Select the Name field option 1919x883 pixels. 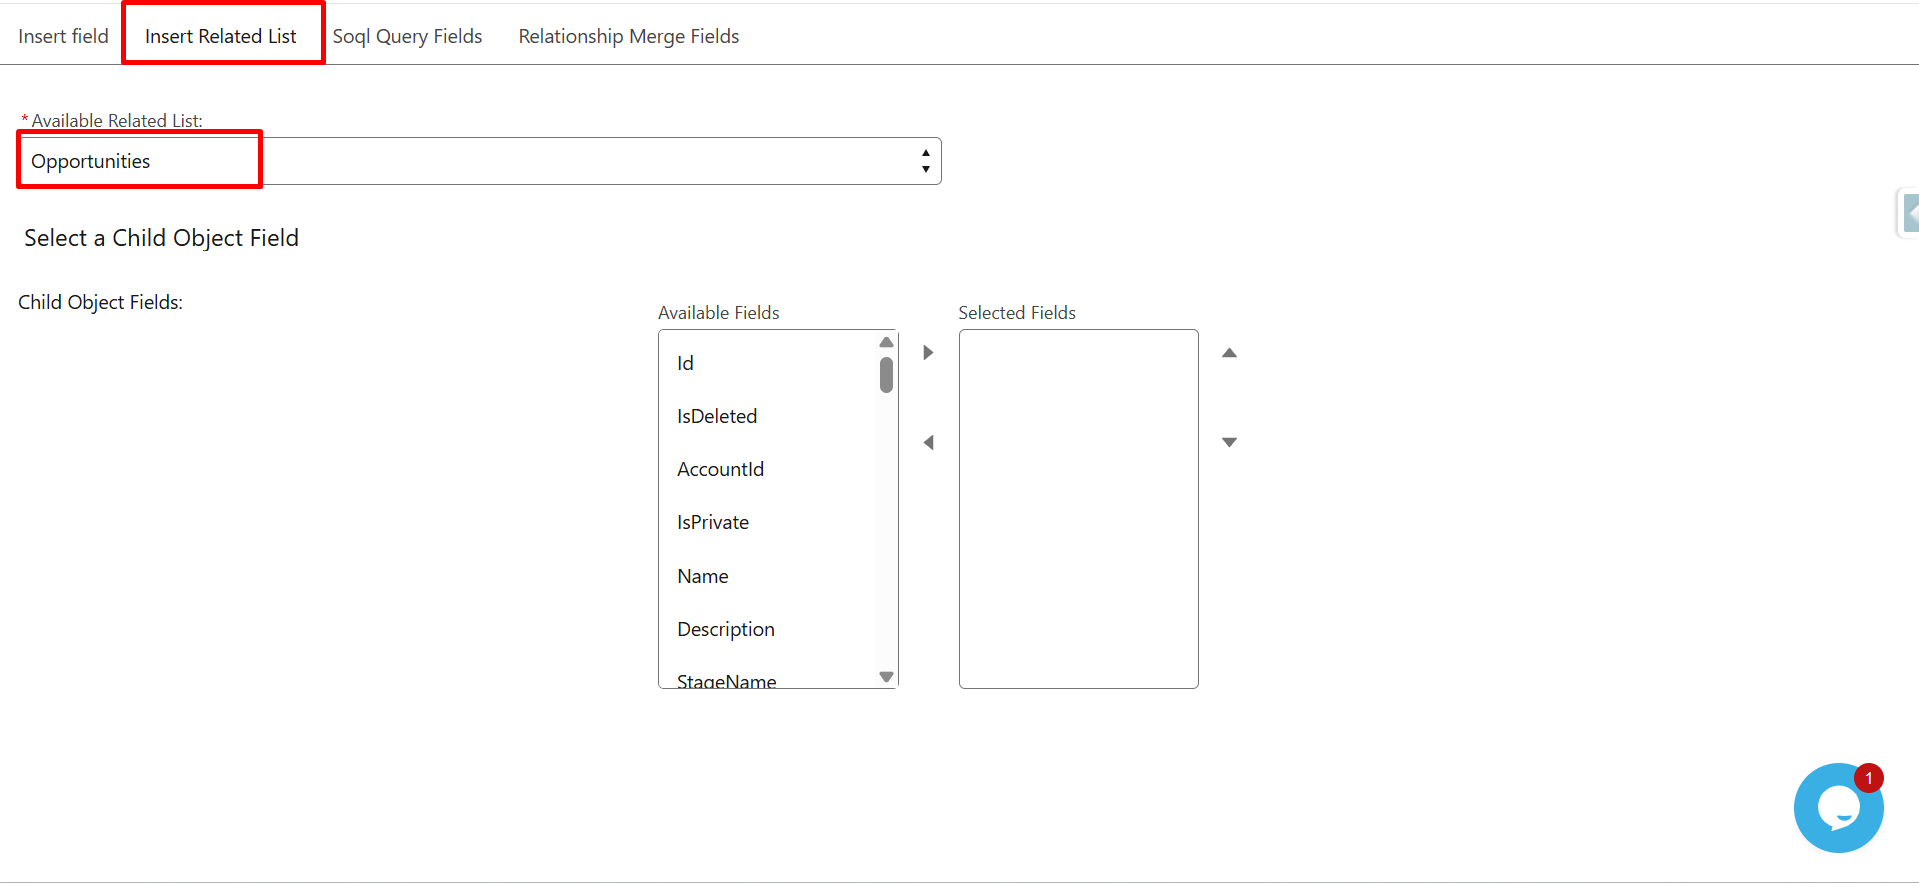tap(702, 576)
